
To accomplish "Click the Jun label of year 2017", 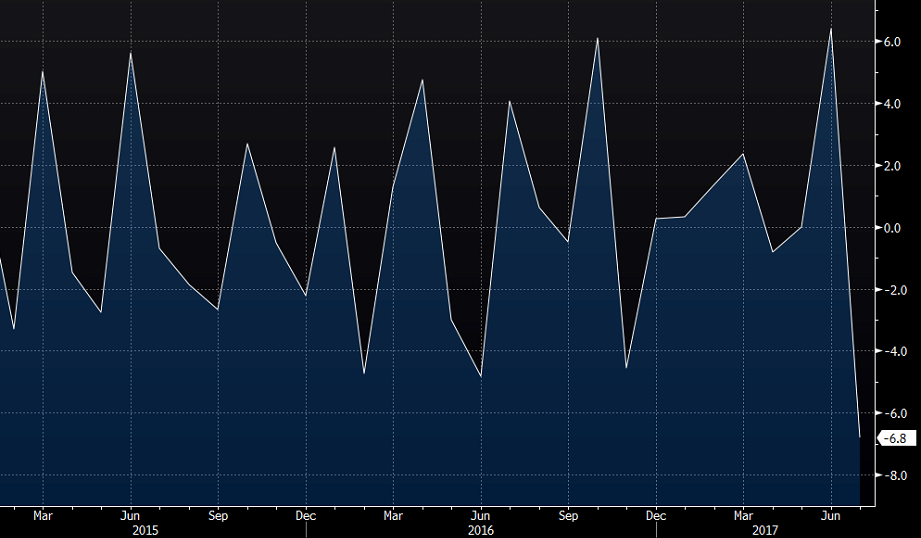I will [831, 516].
